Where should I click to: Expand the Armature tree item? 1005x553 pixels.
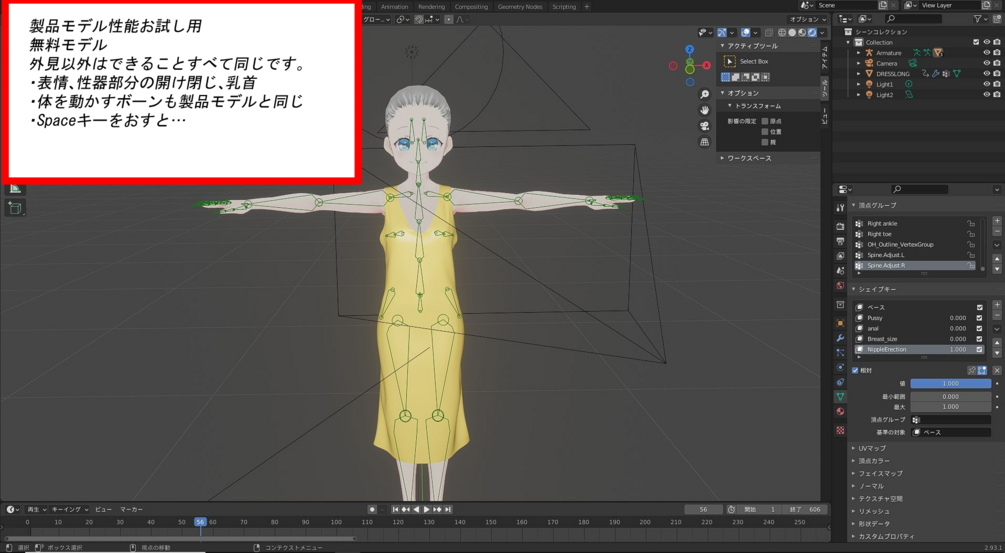tap(859, 53)
